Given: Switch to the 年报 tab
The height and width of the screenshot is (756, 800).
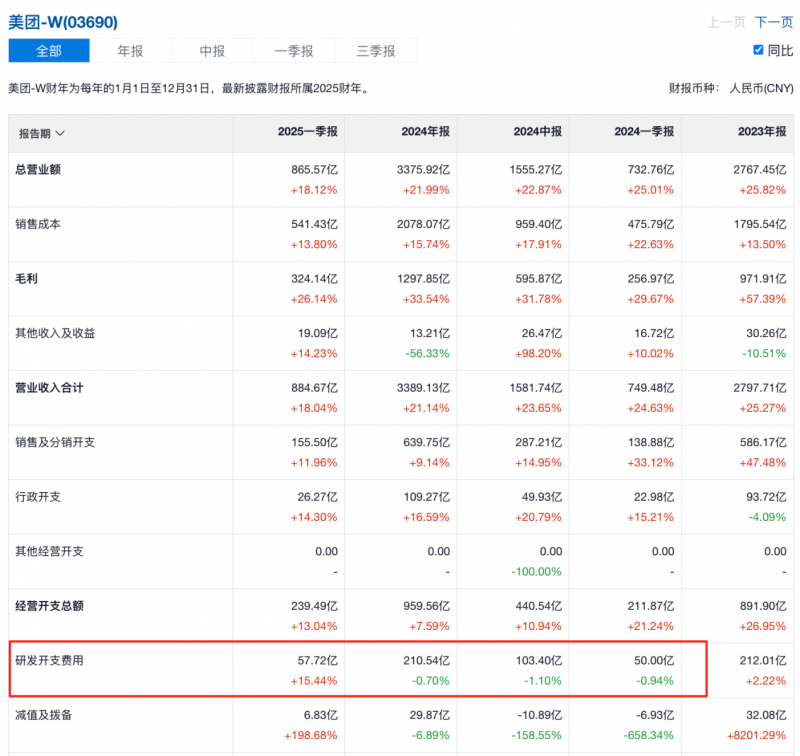Looking at the screenshot, I should tap(131, 51).
